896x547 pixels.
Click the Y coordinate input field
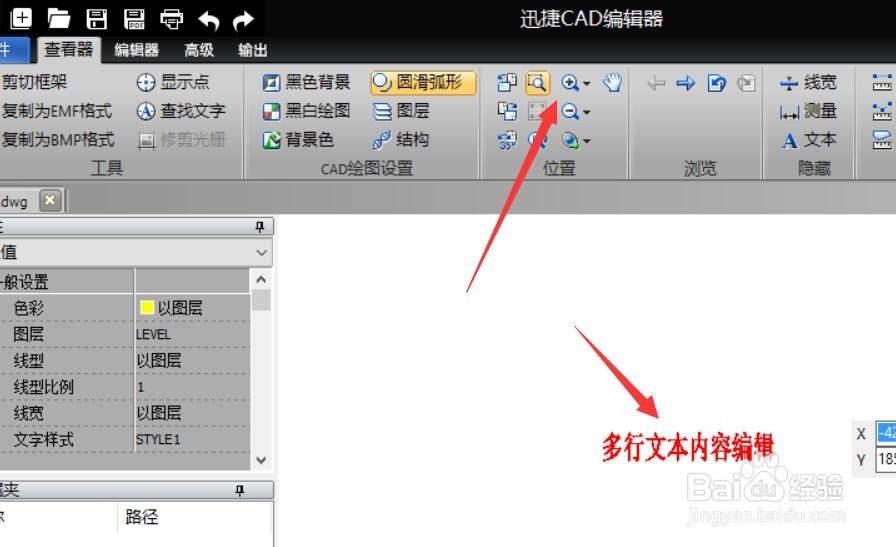pyautogui.click(x=886, y=460)
